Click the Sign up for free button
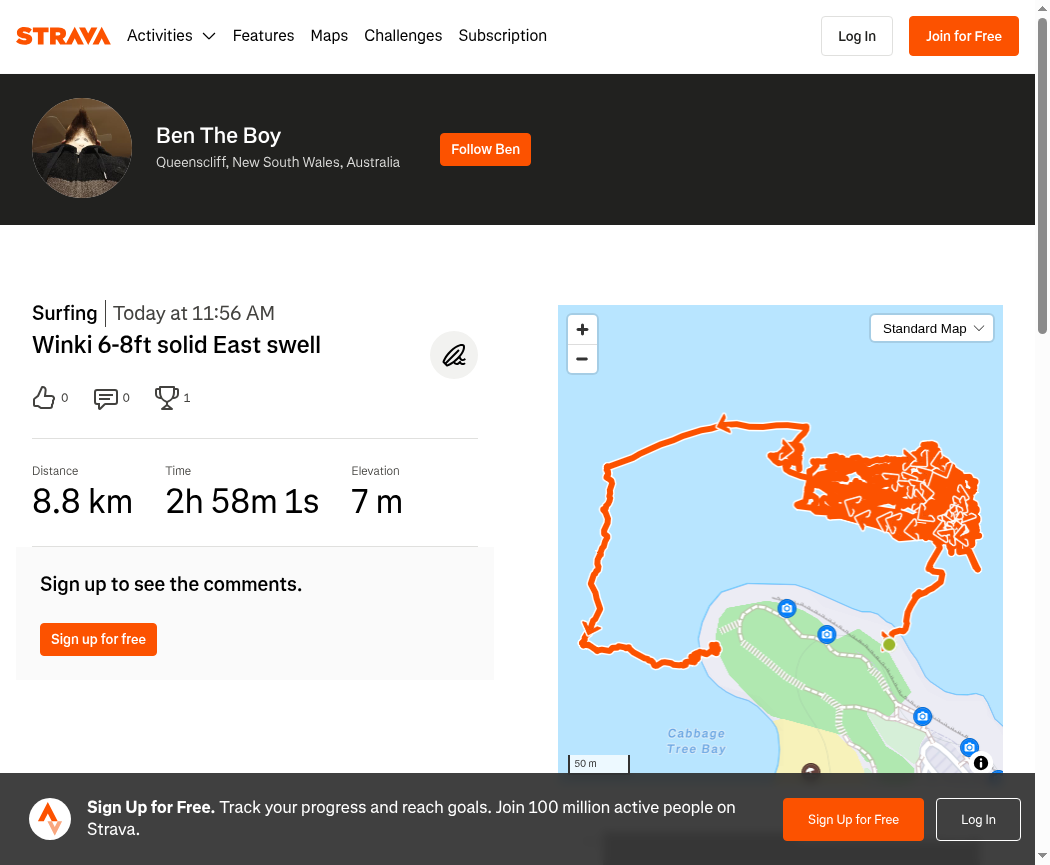 pyautogui.click(x=98, y=639)
